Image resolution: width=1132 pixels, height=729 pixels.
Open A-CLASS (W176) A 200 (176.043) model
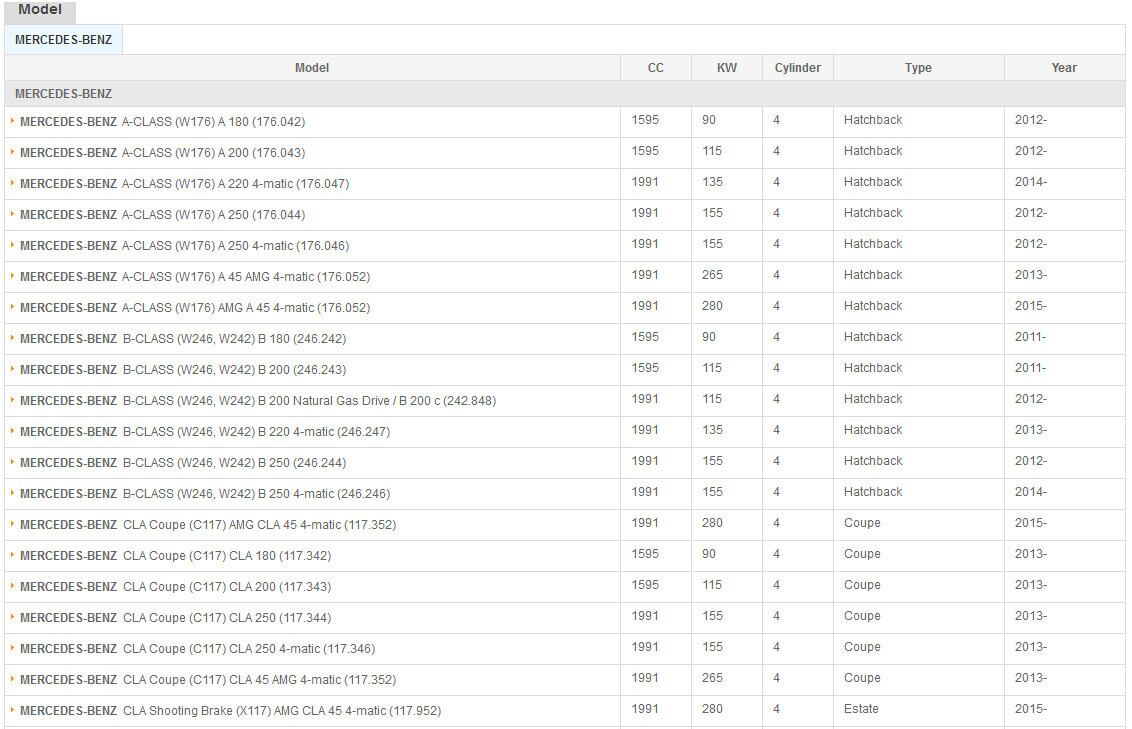tap(162, 153)
